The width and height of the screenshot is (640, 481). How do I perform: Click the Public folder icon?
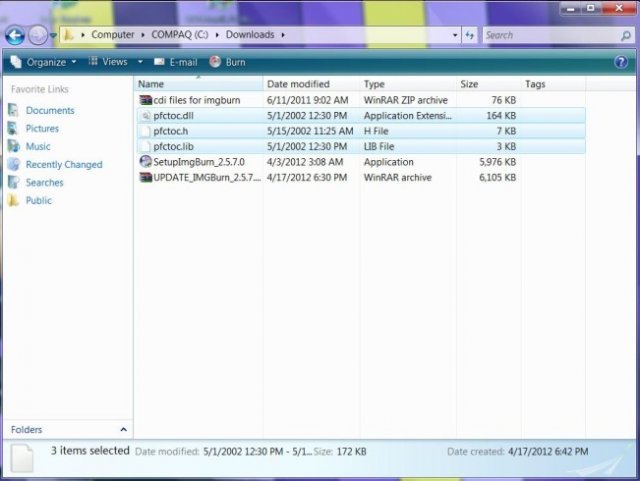pyautogui.click(x=13, y=200)
